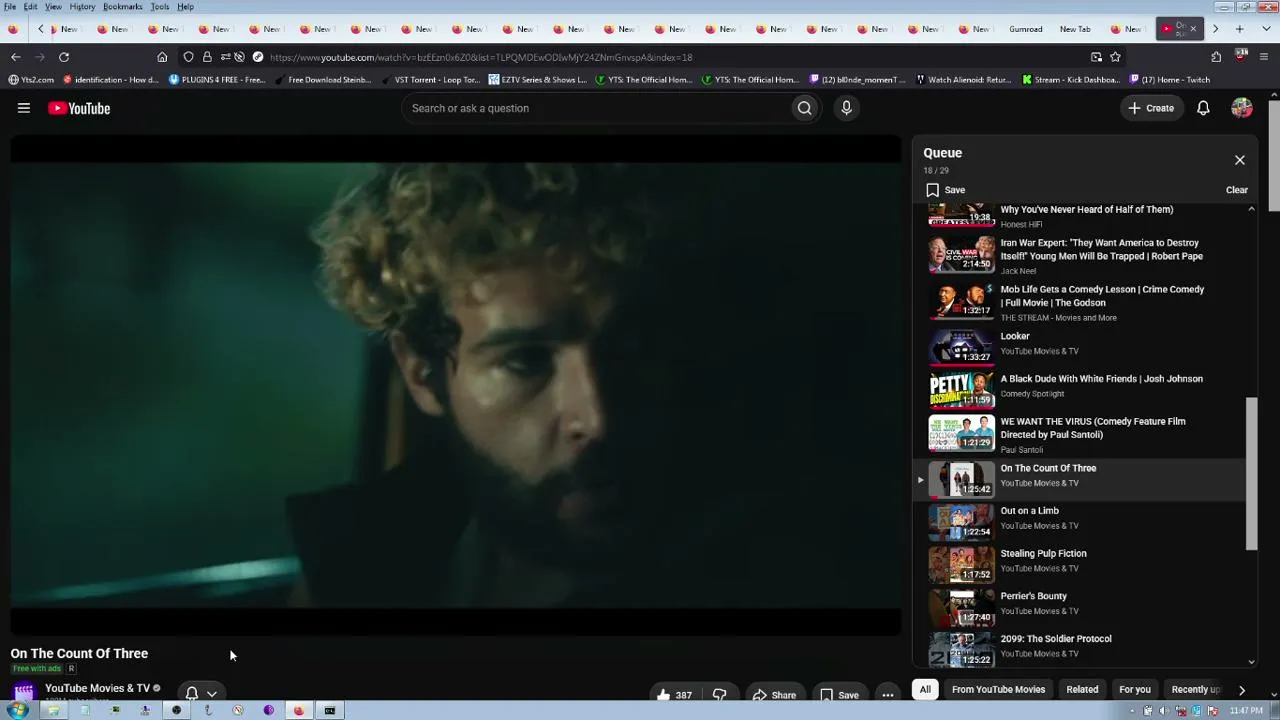The image size is (1280, 720).
Task: Select the All filter chip
Action: point(925,689)
